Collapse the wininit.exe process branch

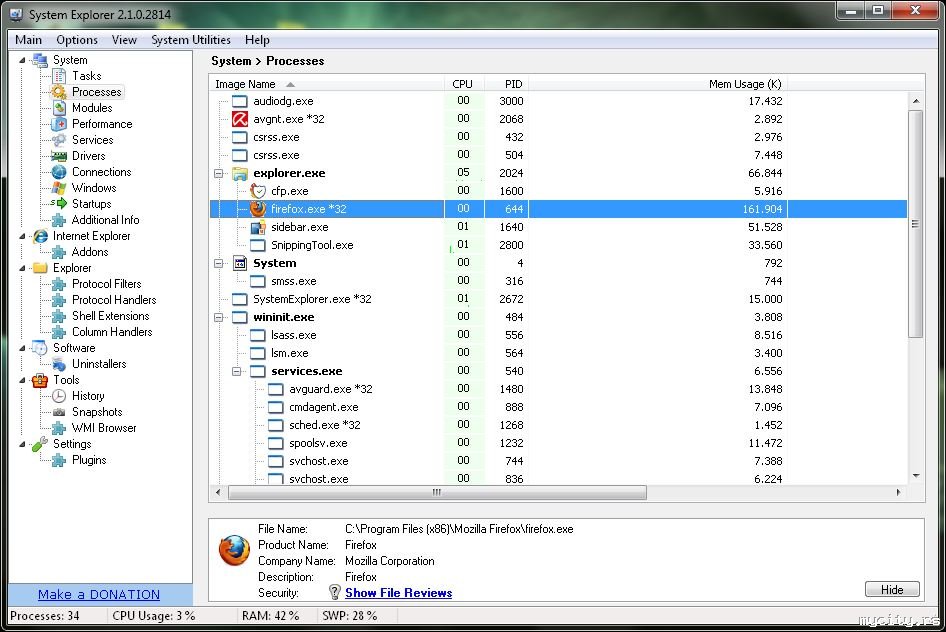pos(218,317)
